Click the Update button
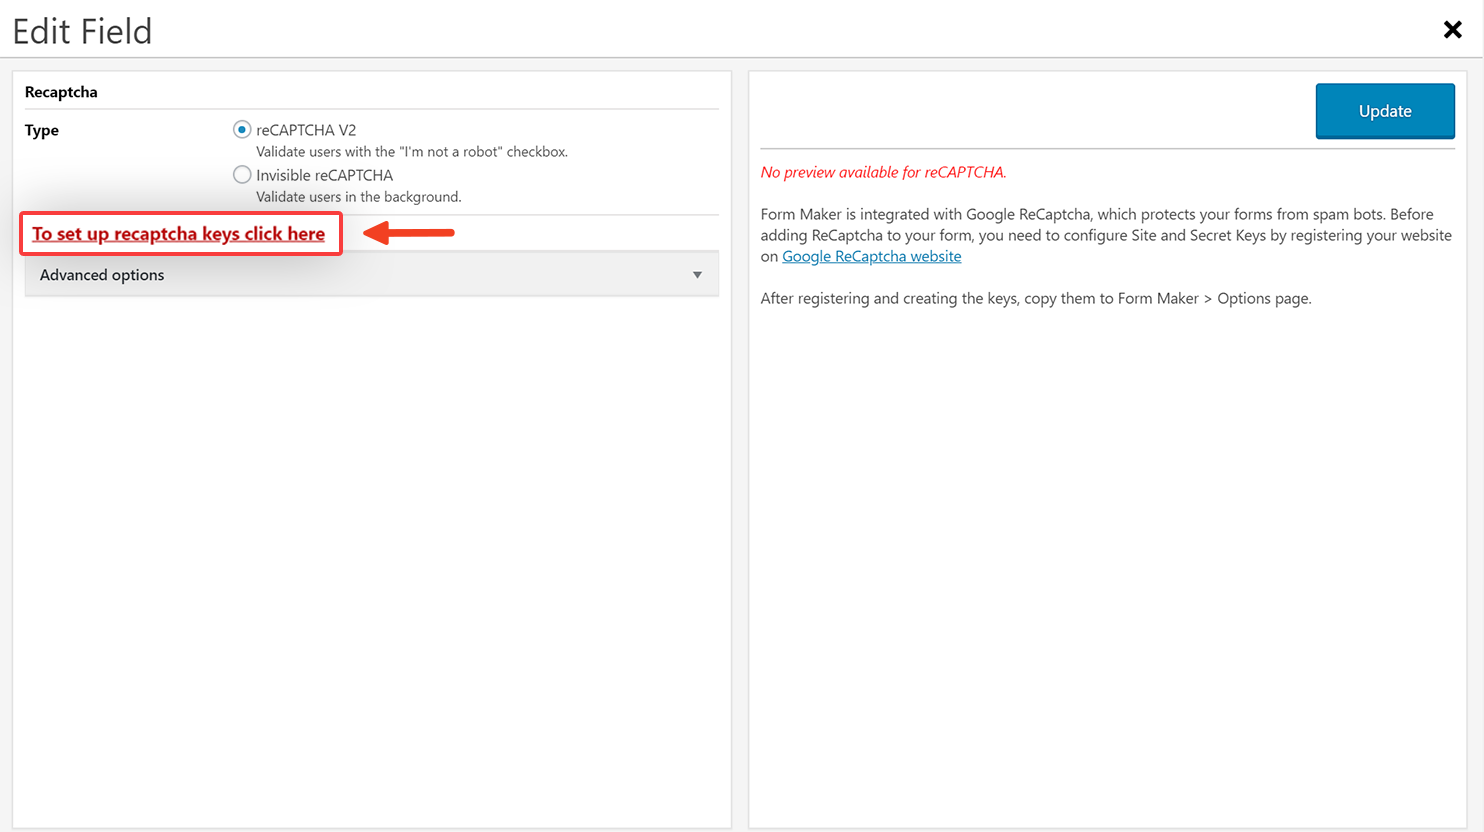The image size is (1484, 832). click(x=1385, y=111)
